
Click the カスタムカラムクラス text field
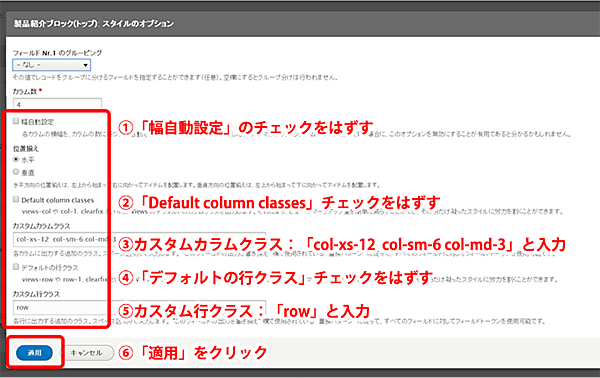click(x=140, y=240)
